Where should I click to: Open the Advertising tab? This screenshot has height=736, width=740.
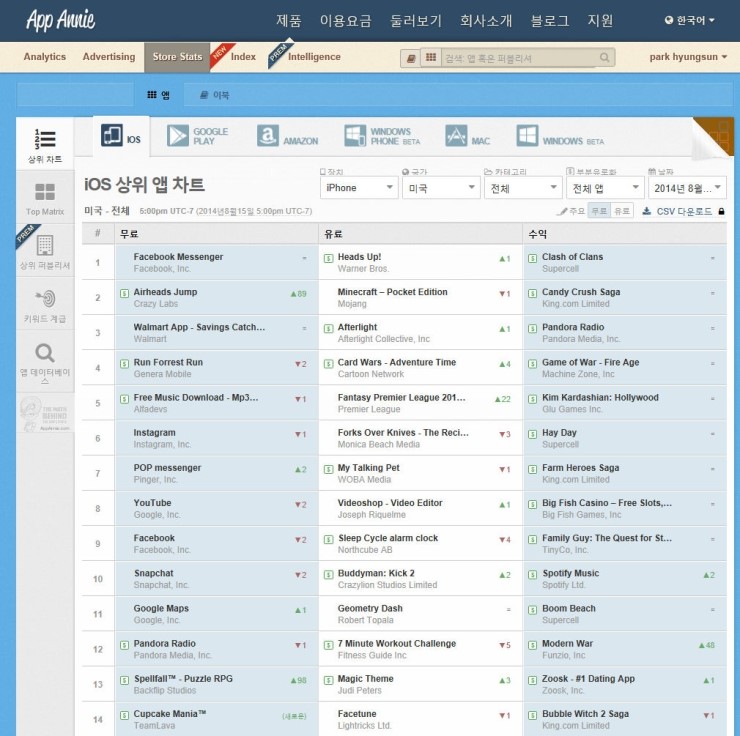tap(109, 57)
